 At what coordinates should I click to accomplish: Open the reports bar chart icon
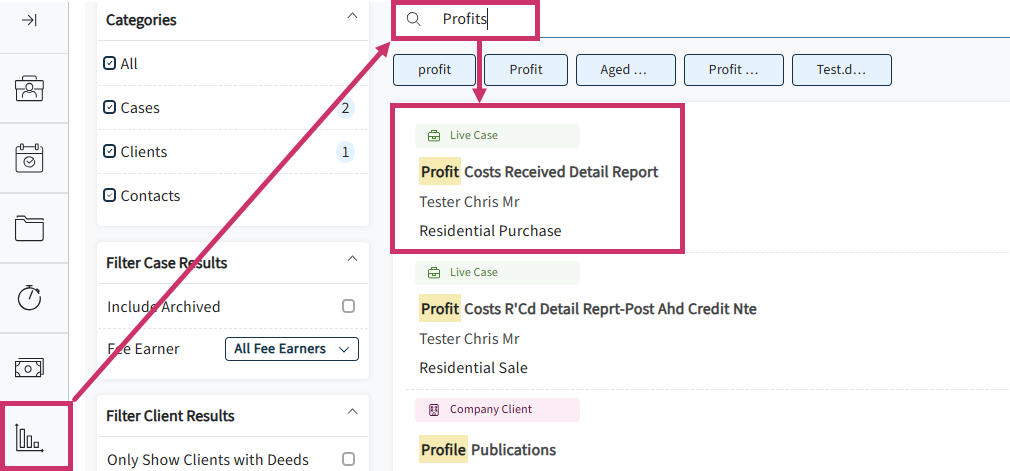[x=29, y=437]
